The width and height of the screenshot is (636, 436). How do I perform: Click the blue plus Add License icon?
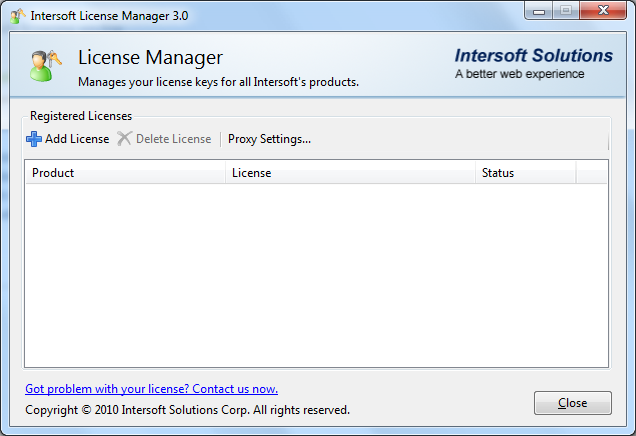[34, 139]
